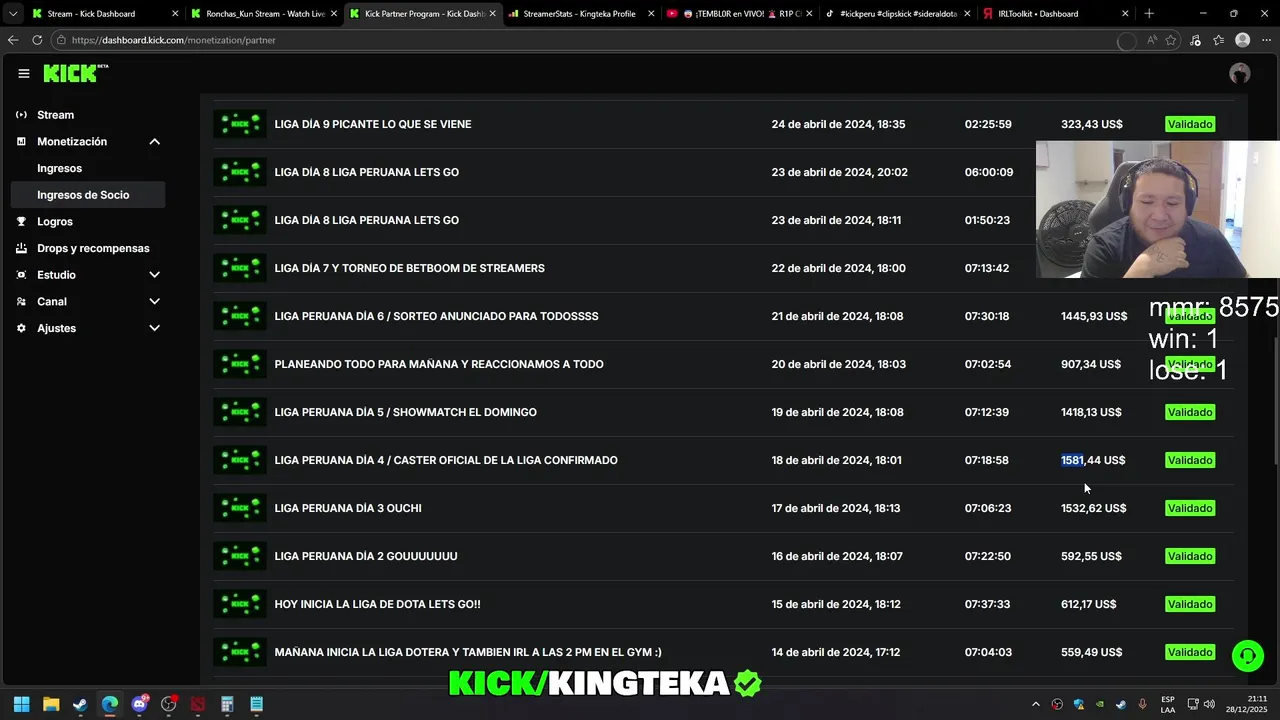Click the amount '1581,44 US$'

coord(1093,460)
